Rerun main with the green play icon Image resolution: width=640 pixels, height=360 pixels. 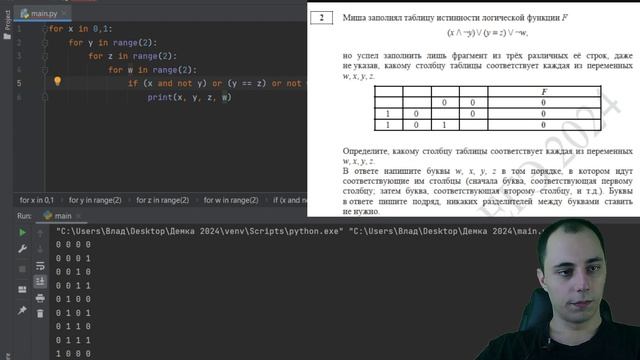click(22, 232)
